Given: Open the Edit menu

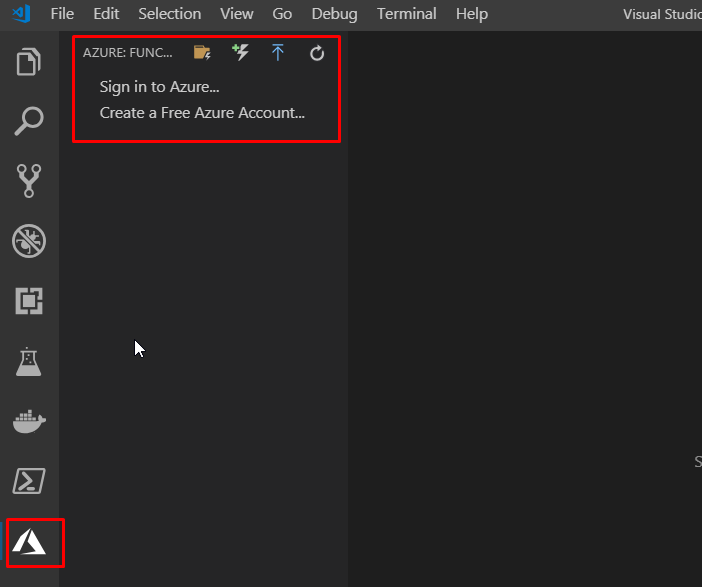Looking at the screenshot, I should [106, 14].
